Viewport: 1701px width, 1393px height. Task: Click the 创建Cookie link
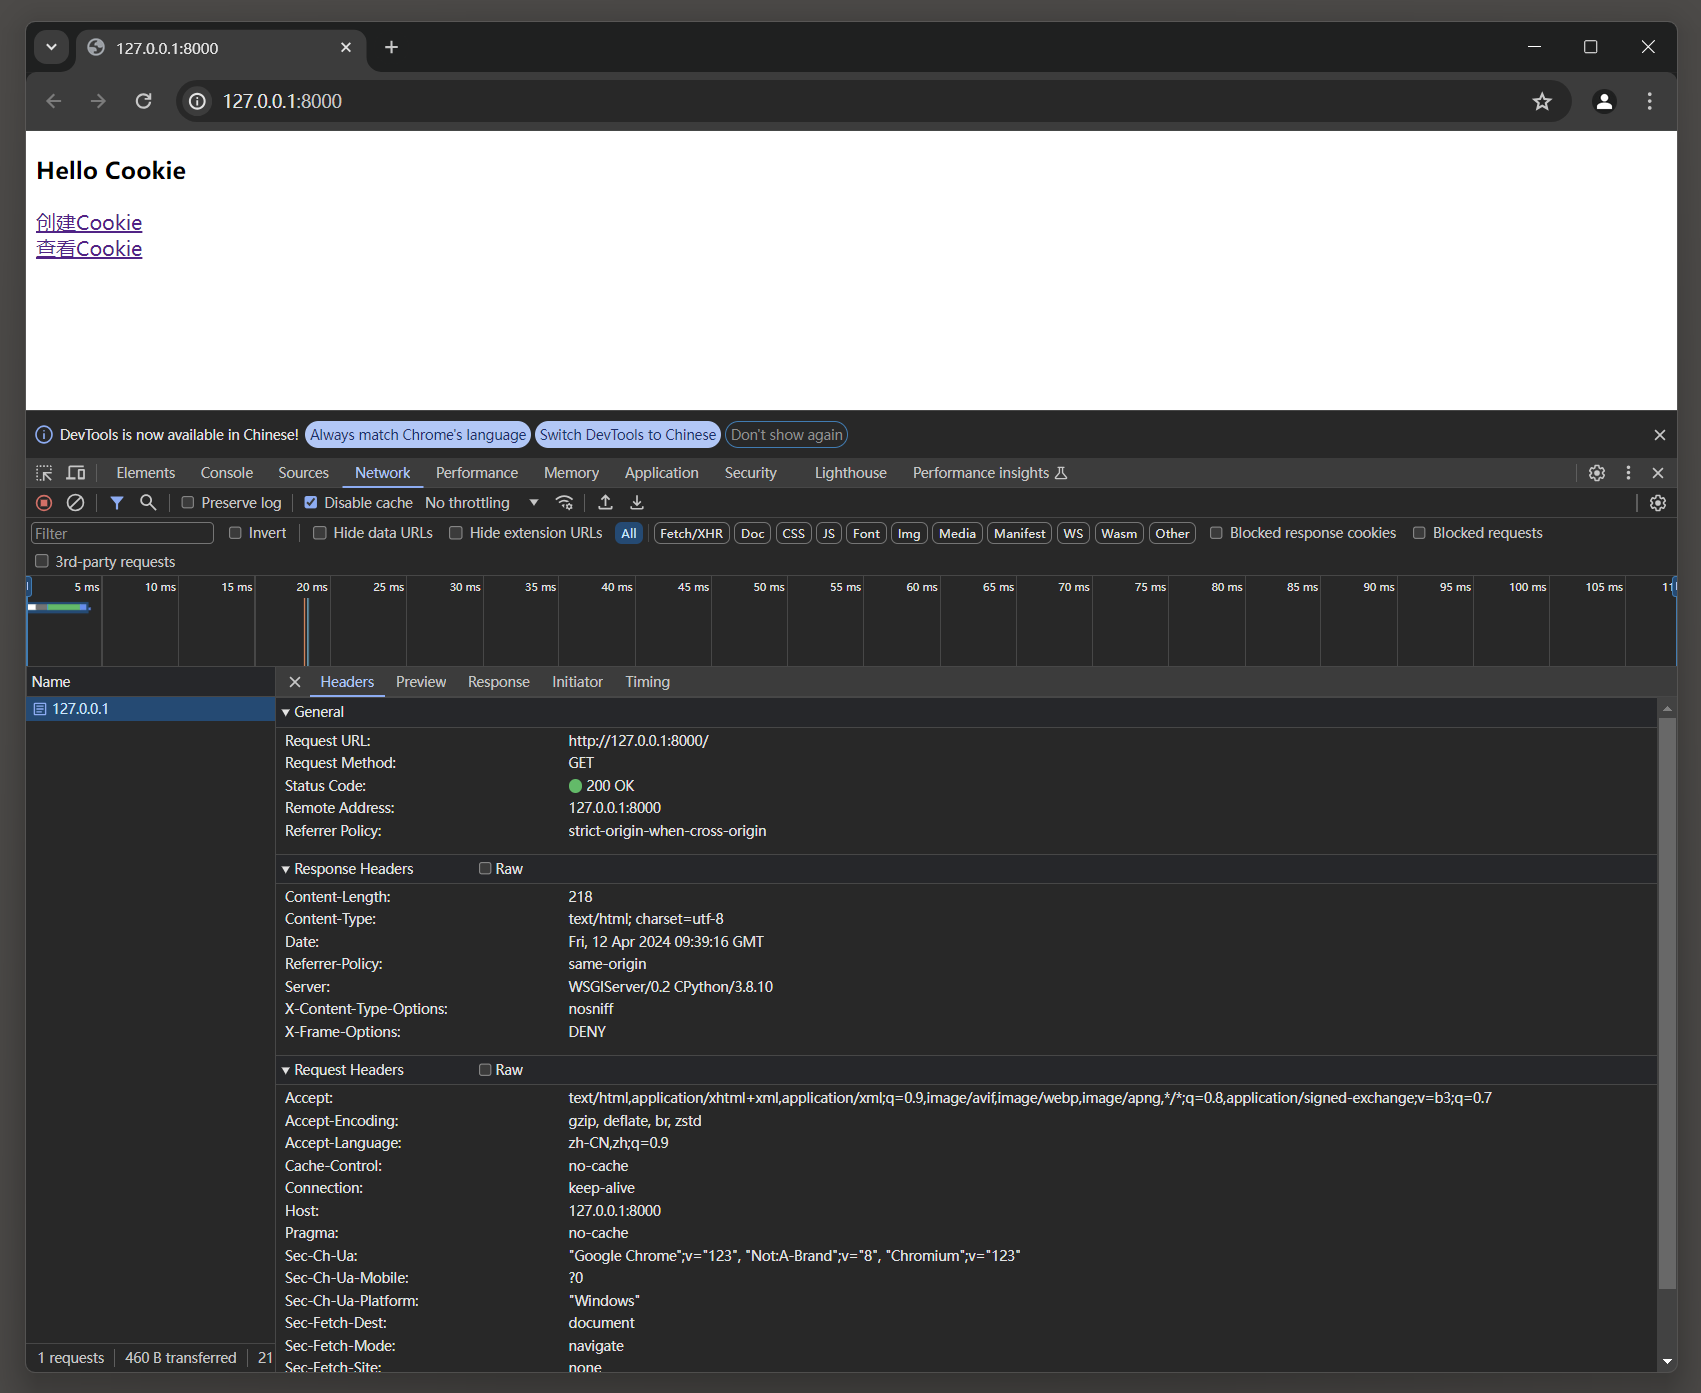(x=89, y=223)
